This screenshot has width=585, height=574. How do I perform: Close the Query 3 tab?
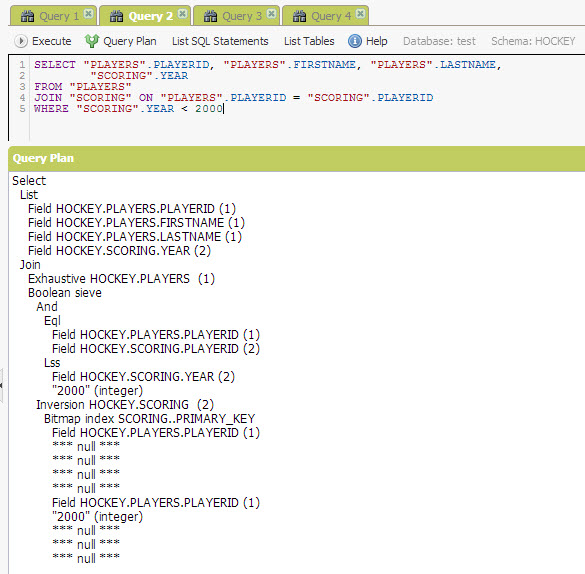[271, 14]
